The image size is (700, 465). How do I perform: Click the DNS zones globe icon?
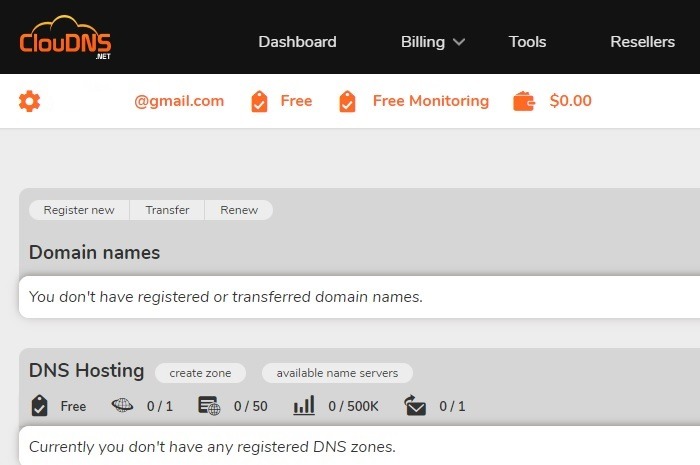(x=122, y=405)
